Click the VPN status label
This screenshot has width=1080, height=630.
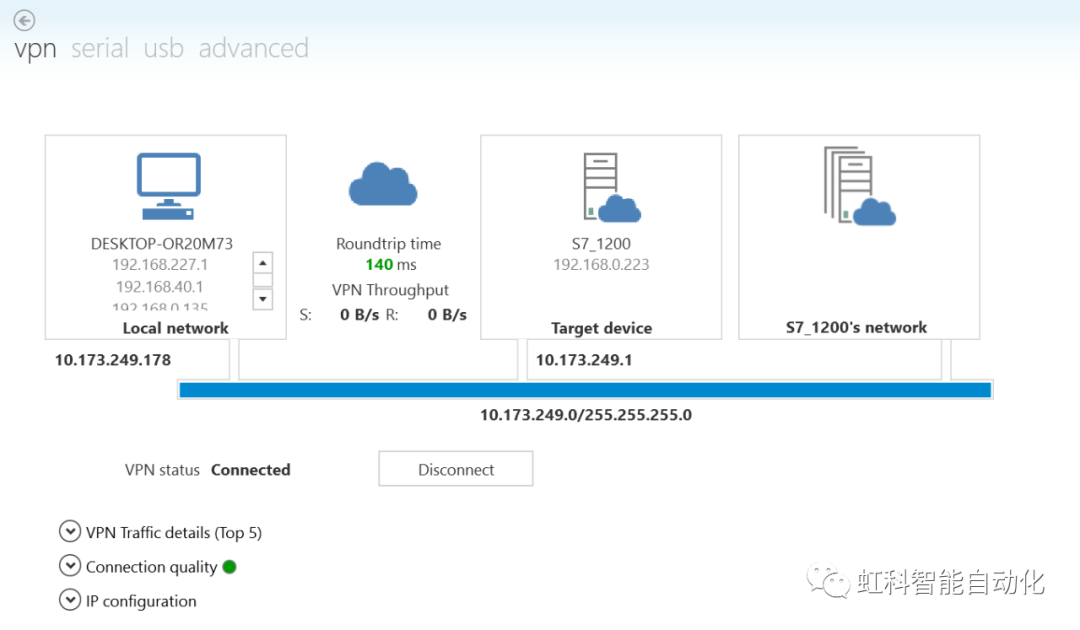coord(162,470)
